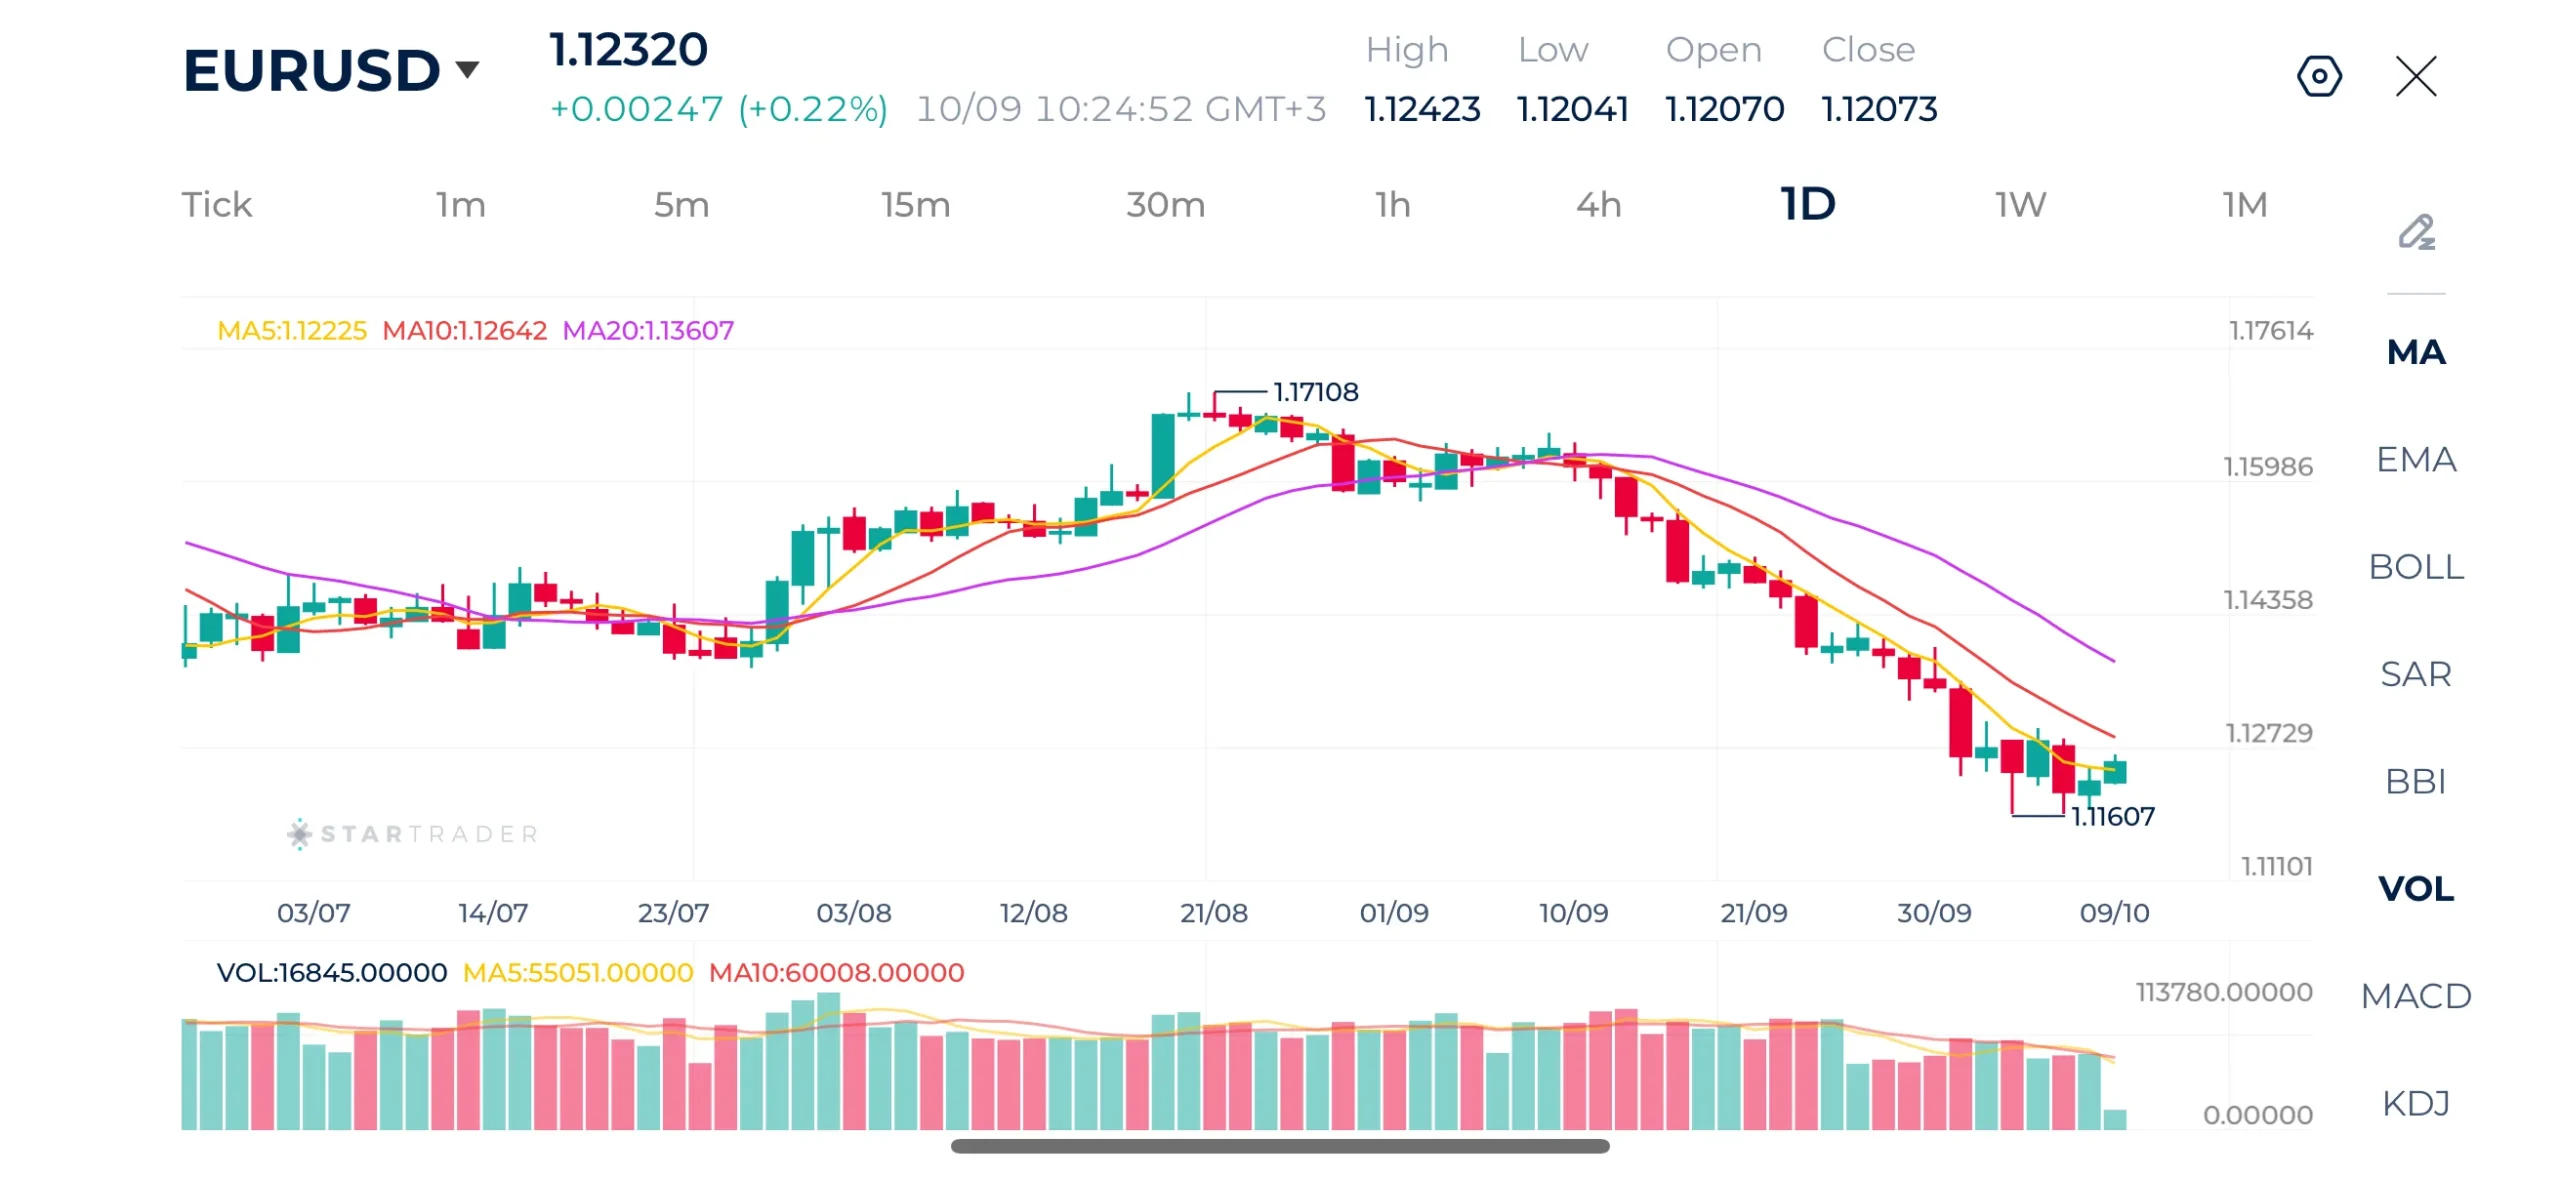Choose the 1W timeframe
The width and height of the screenshot is (2560, 1177).
click(x=2020, y=204)
